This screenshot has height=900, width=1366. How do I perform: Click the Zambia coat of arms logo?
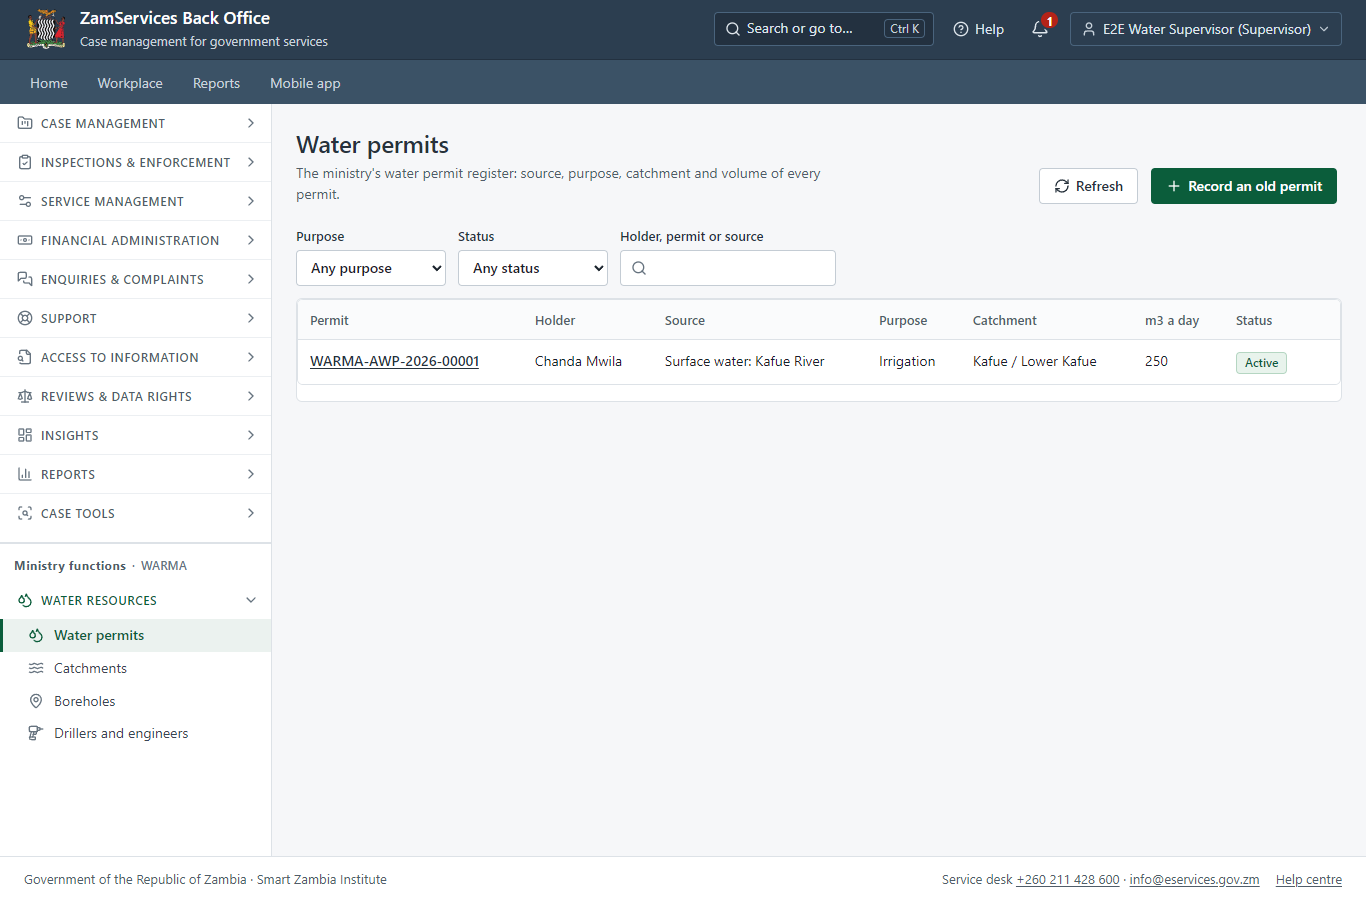[x=46, y=30]
